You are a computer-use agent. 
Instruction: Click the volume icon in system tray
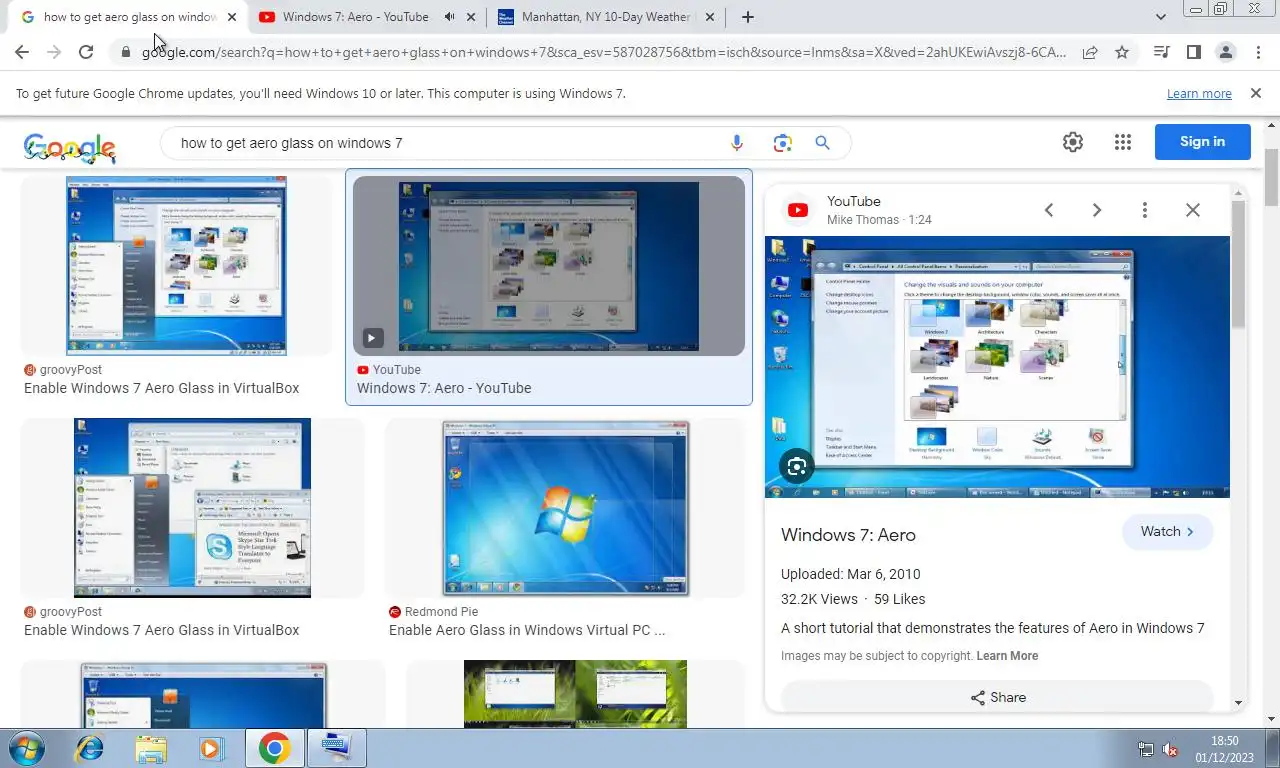1170,749
